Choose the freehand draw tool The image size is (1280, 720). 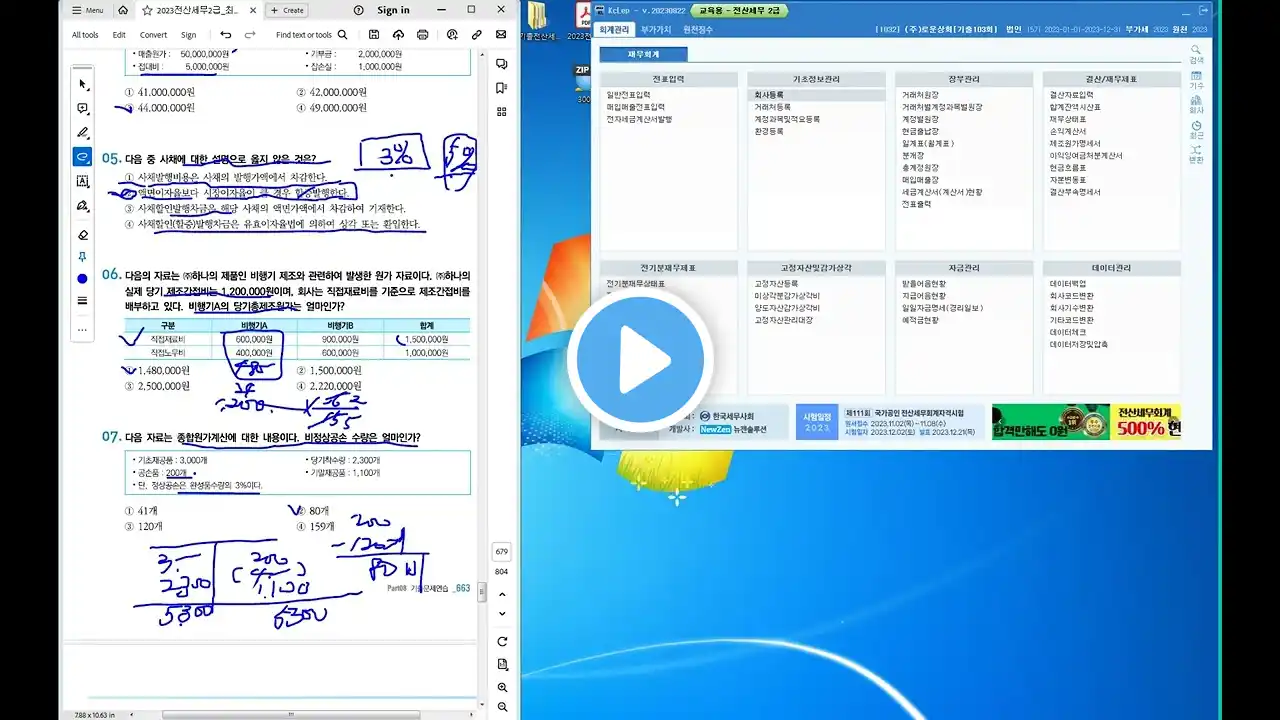coord(82,157)
